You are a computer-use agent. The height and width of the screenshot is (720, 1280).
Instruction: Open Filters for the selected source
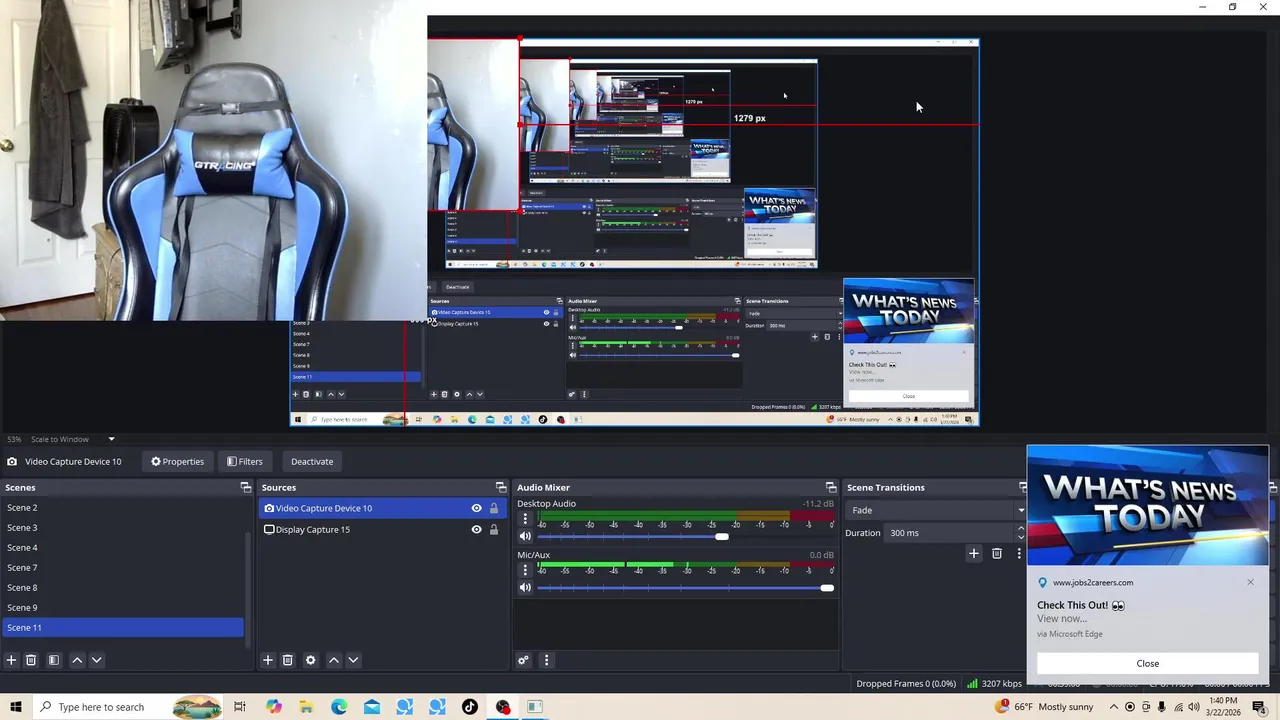tap(244, 461)
